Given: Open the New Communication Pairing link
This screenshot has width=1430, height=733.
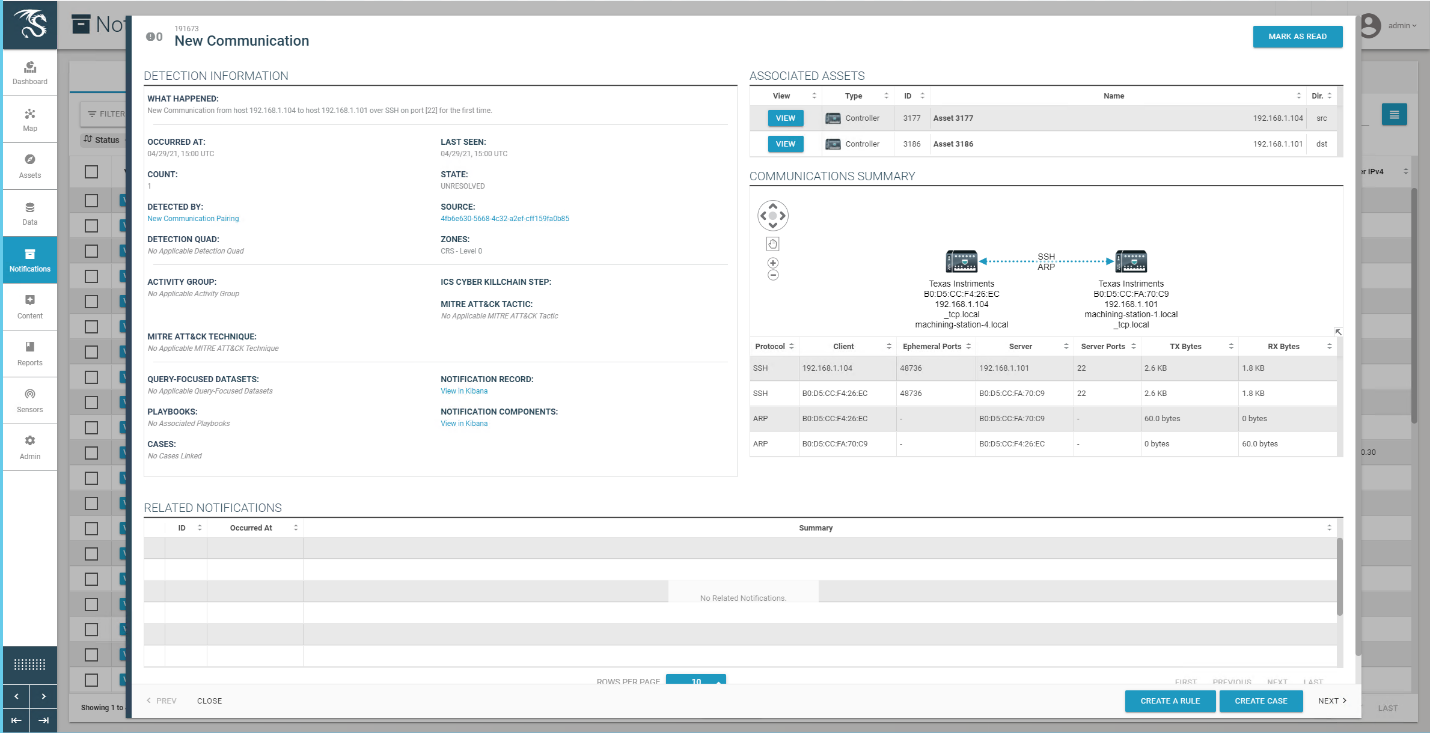Looking at the screenshot, I should click(x=193, y=218).
